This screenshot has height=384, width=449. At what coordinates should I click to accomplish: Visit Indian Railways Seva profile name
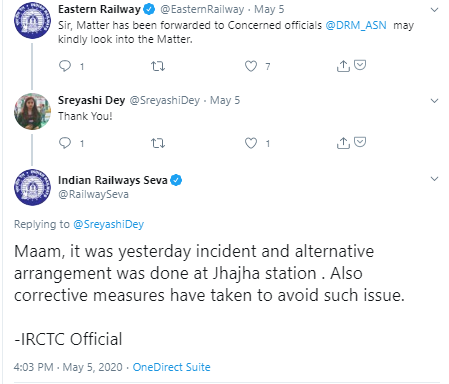113,180
